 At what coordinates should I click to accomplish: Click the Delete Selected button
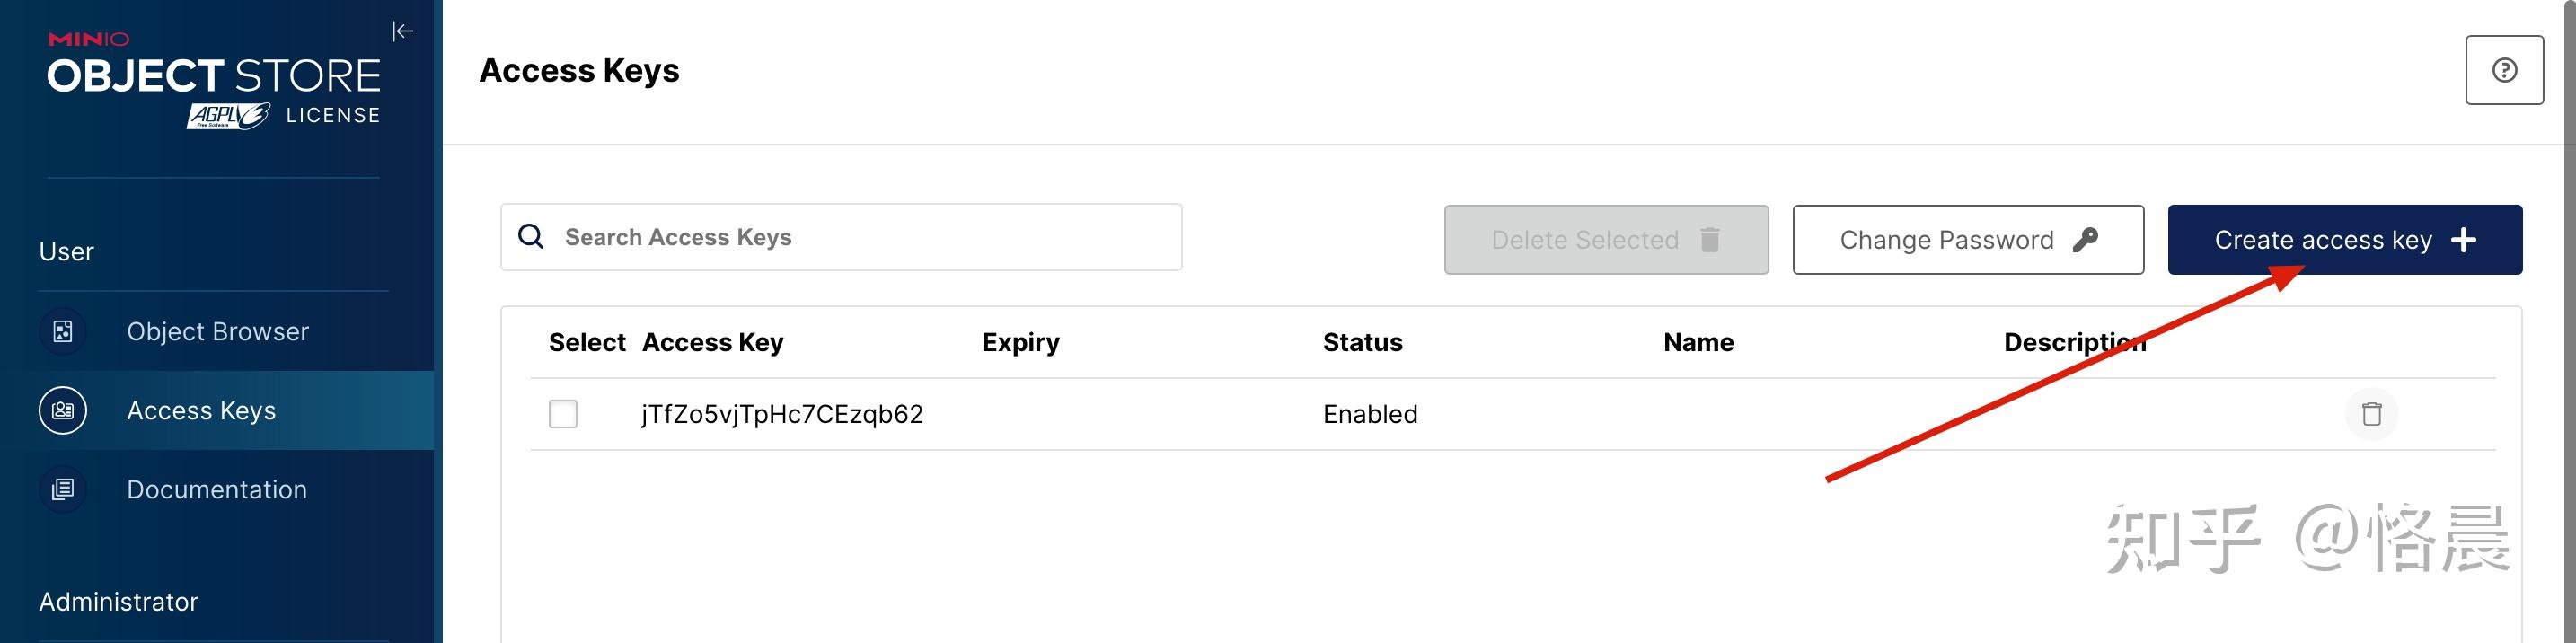tap(1605, 240)
